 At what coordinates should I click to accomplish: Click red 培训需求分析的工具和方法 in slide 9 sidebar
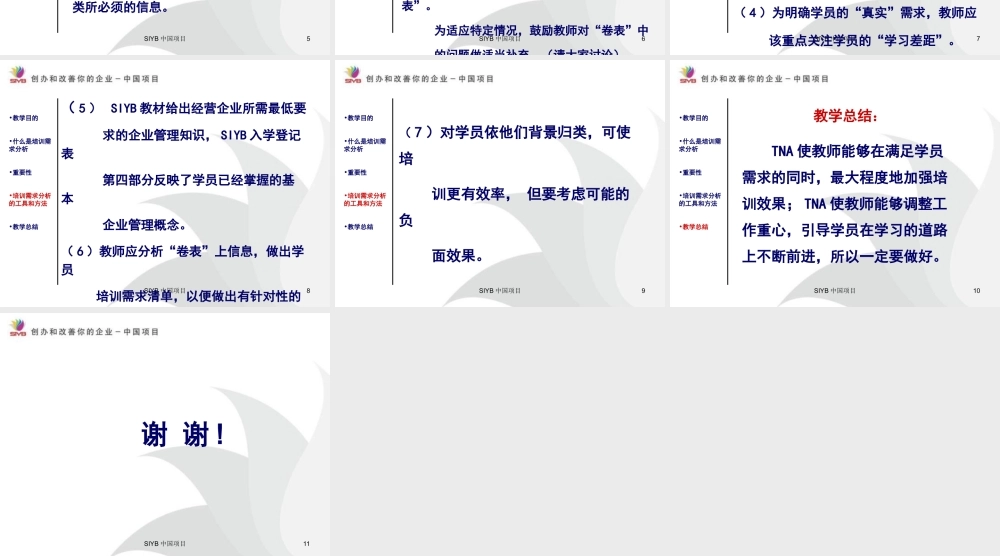click(365, 200)
